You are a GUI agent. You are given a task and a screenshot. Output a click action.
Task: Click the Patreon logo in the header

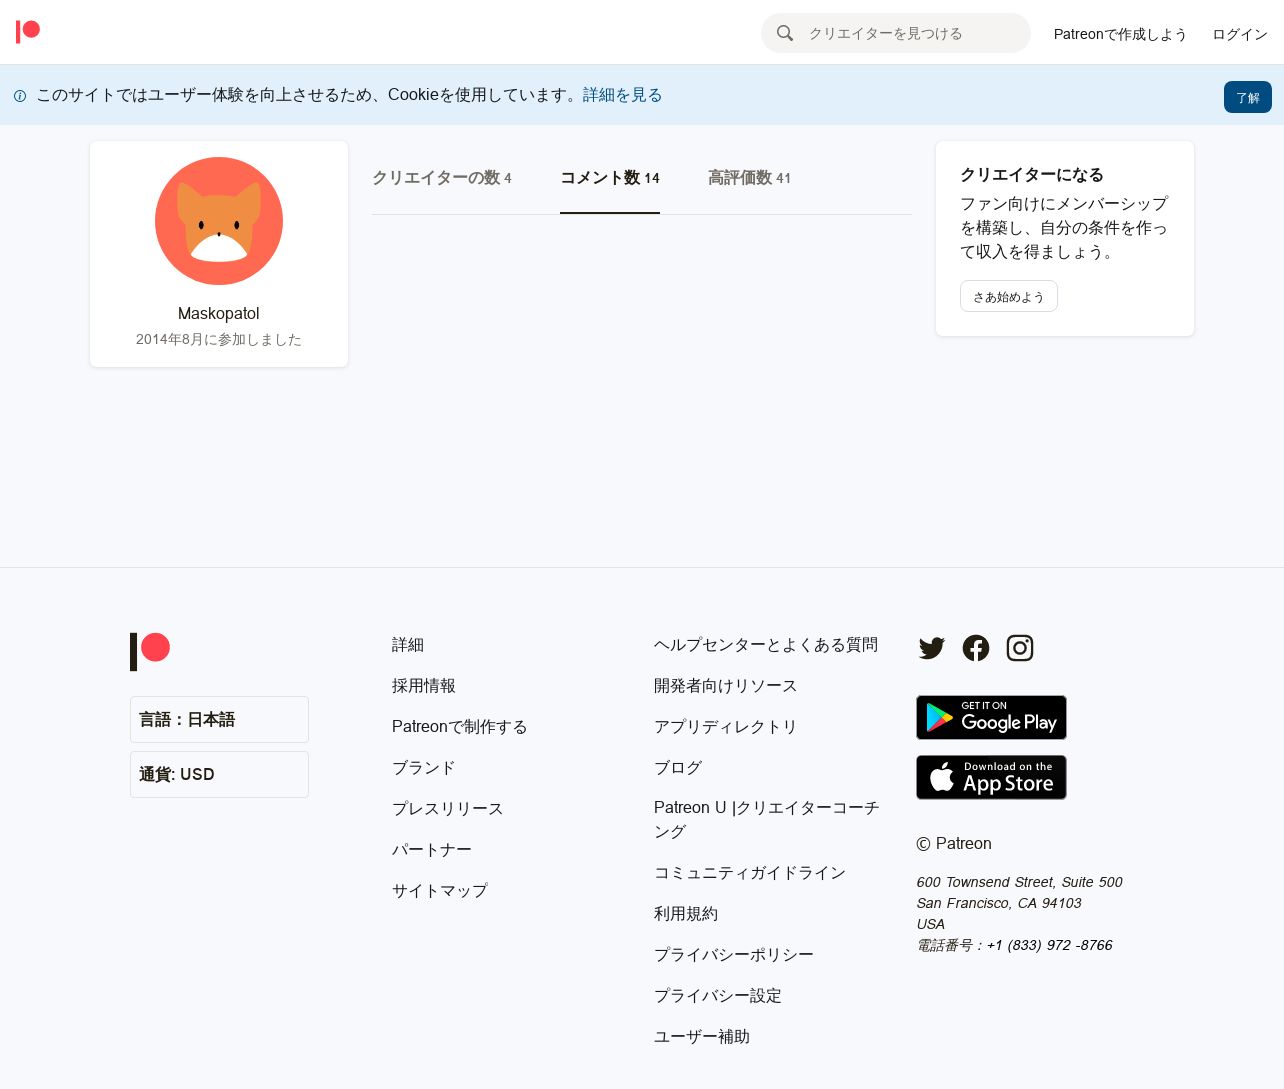pos(28,32)
